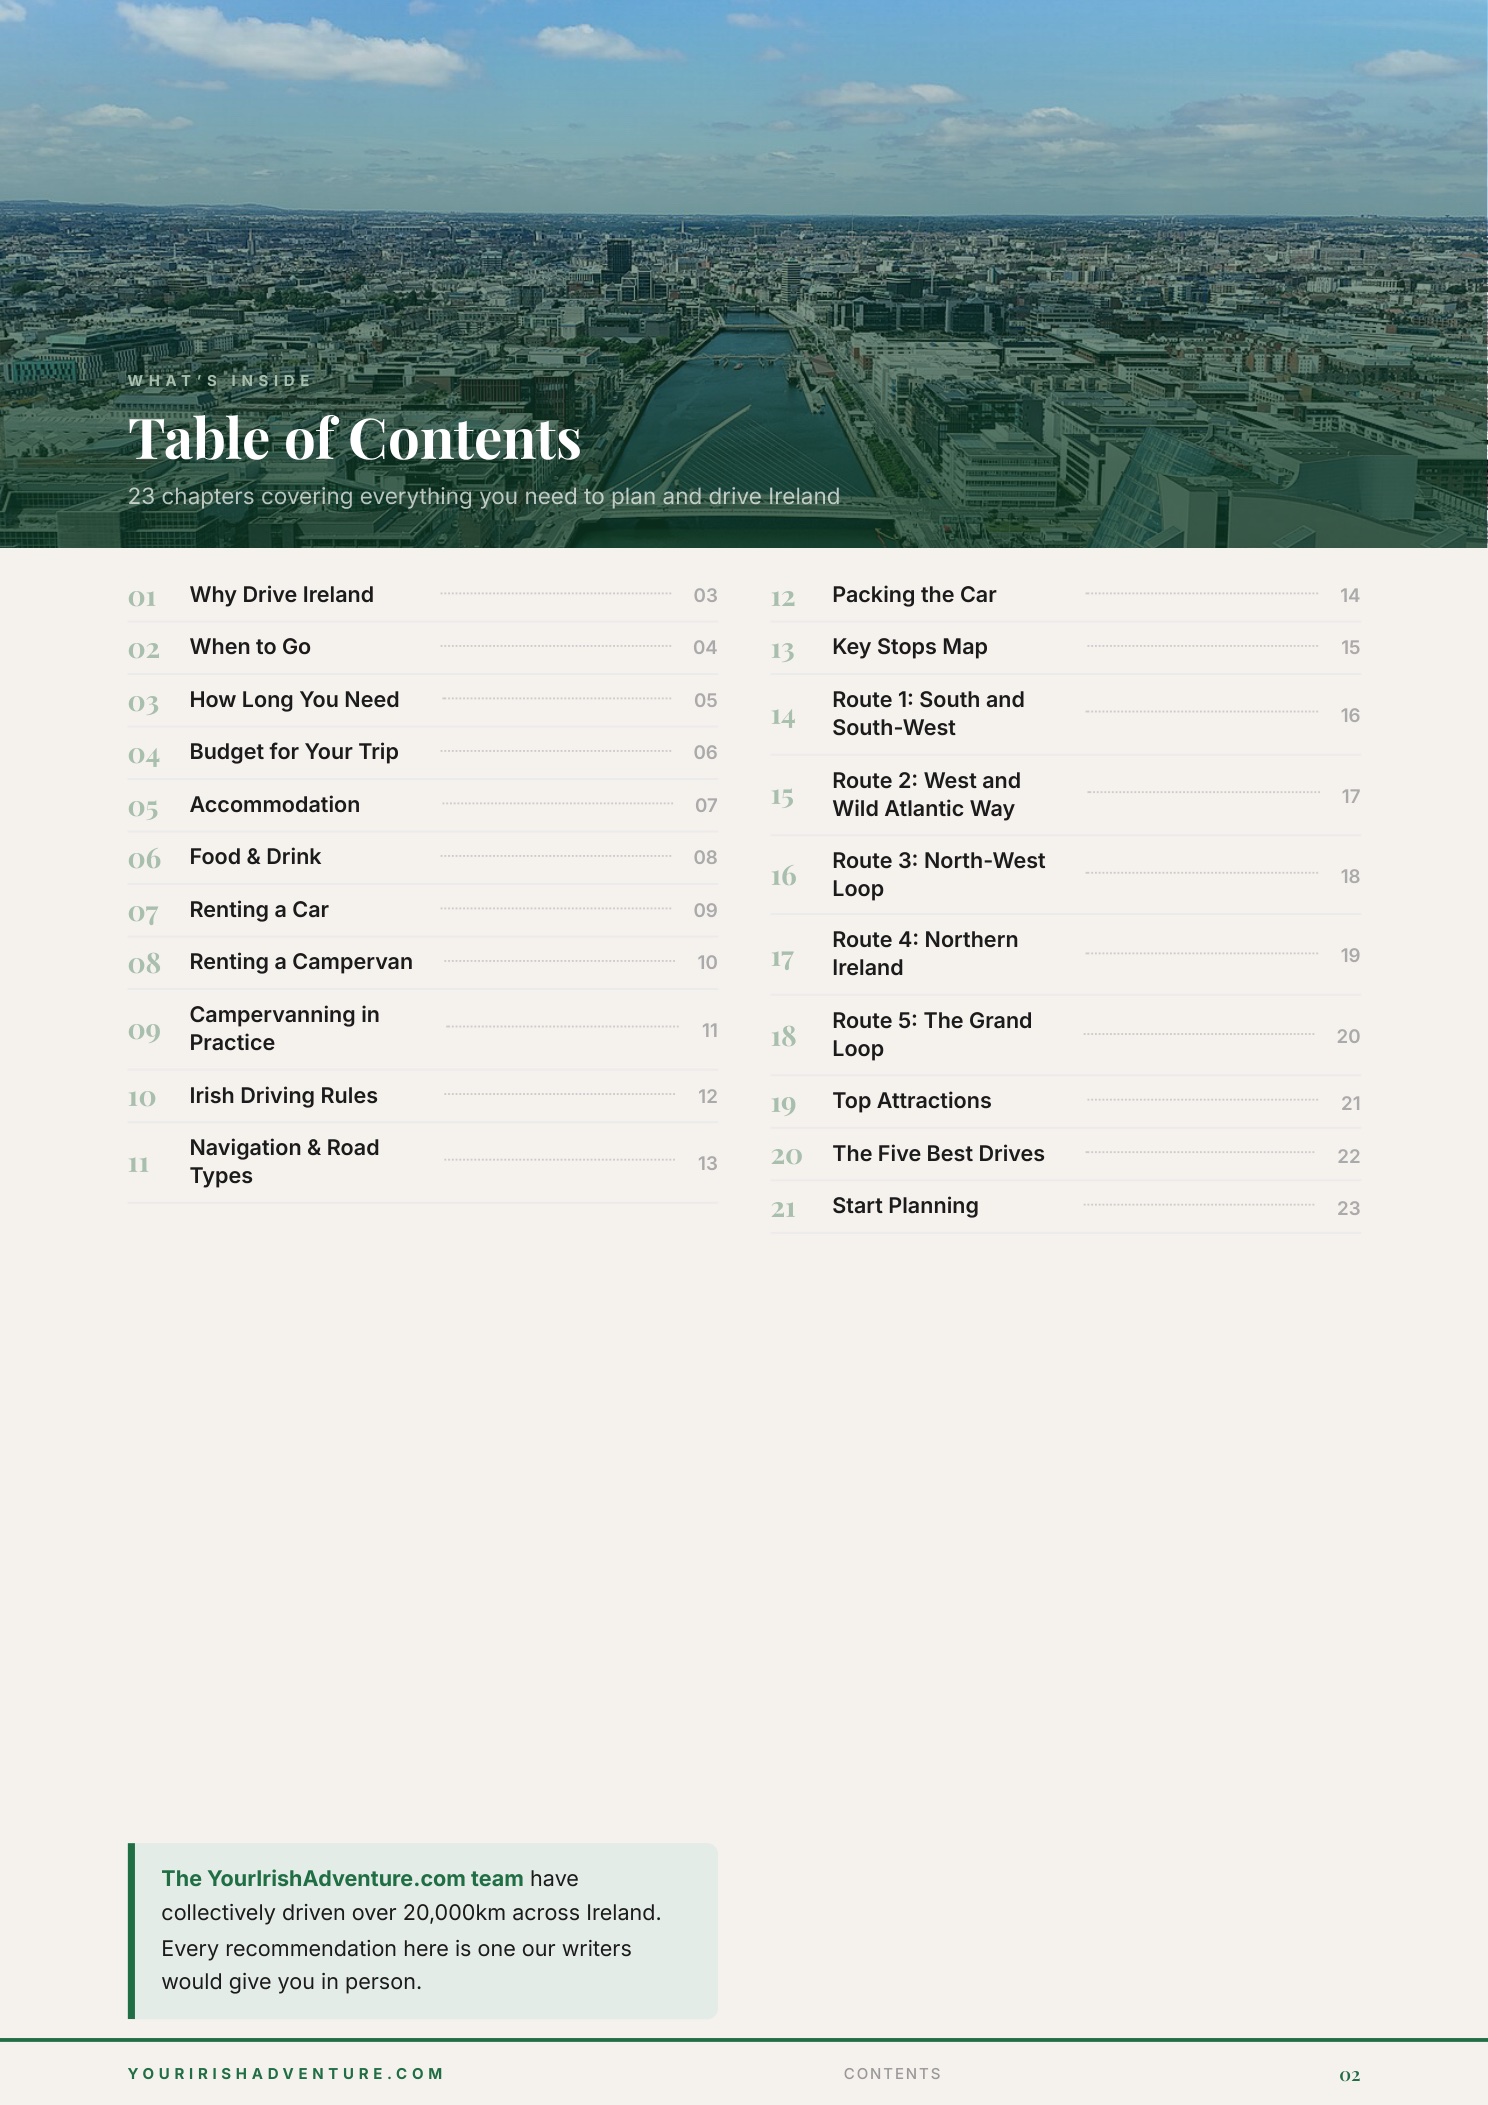This screenshot has height=2105, width=1488.
Task: Jump to 'Food & Drink' chapter
Action: (422, 857)
